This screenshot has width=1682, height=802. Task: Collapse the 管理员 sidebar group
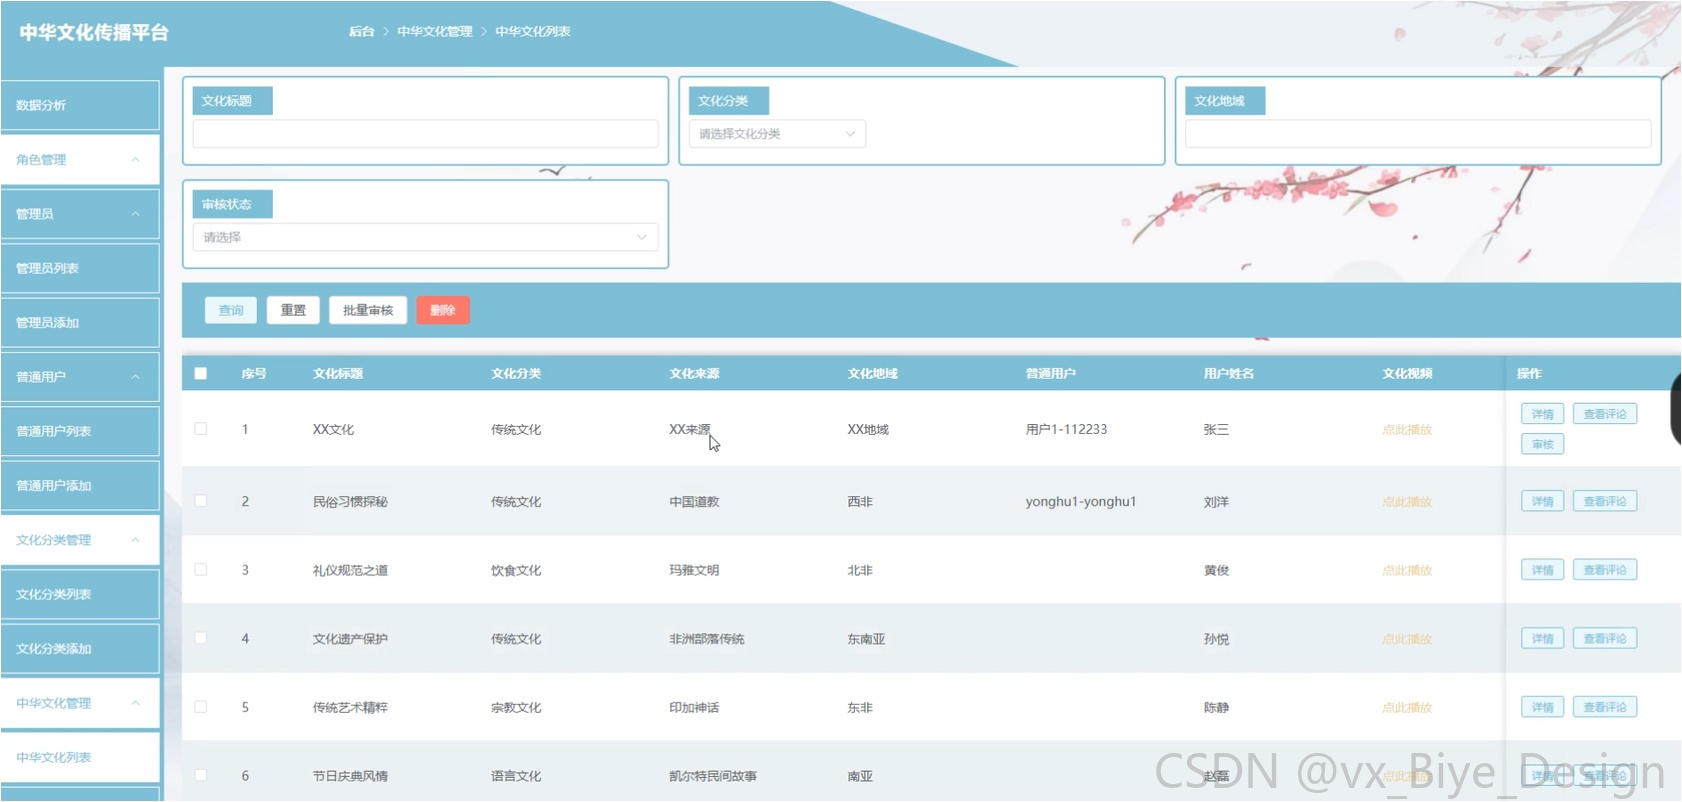pyautogui.click(x=80, y=214)
